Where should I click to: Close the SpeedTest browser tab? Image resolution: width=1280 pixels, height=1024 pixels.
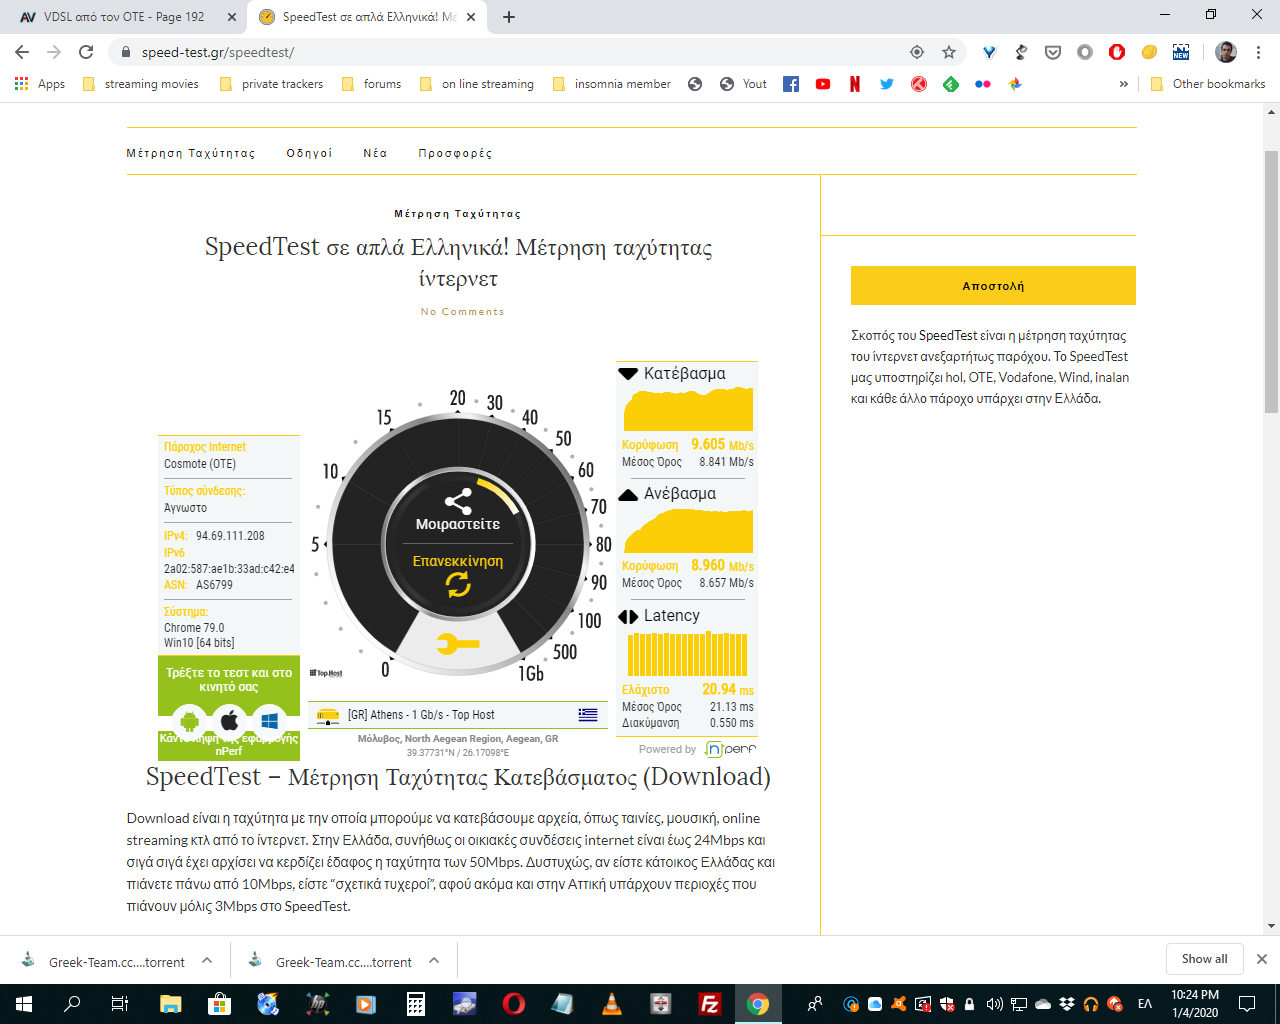coord(471,17)
